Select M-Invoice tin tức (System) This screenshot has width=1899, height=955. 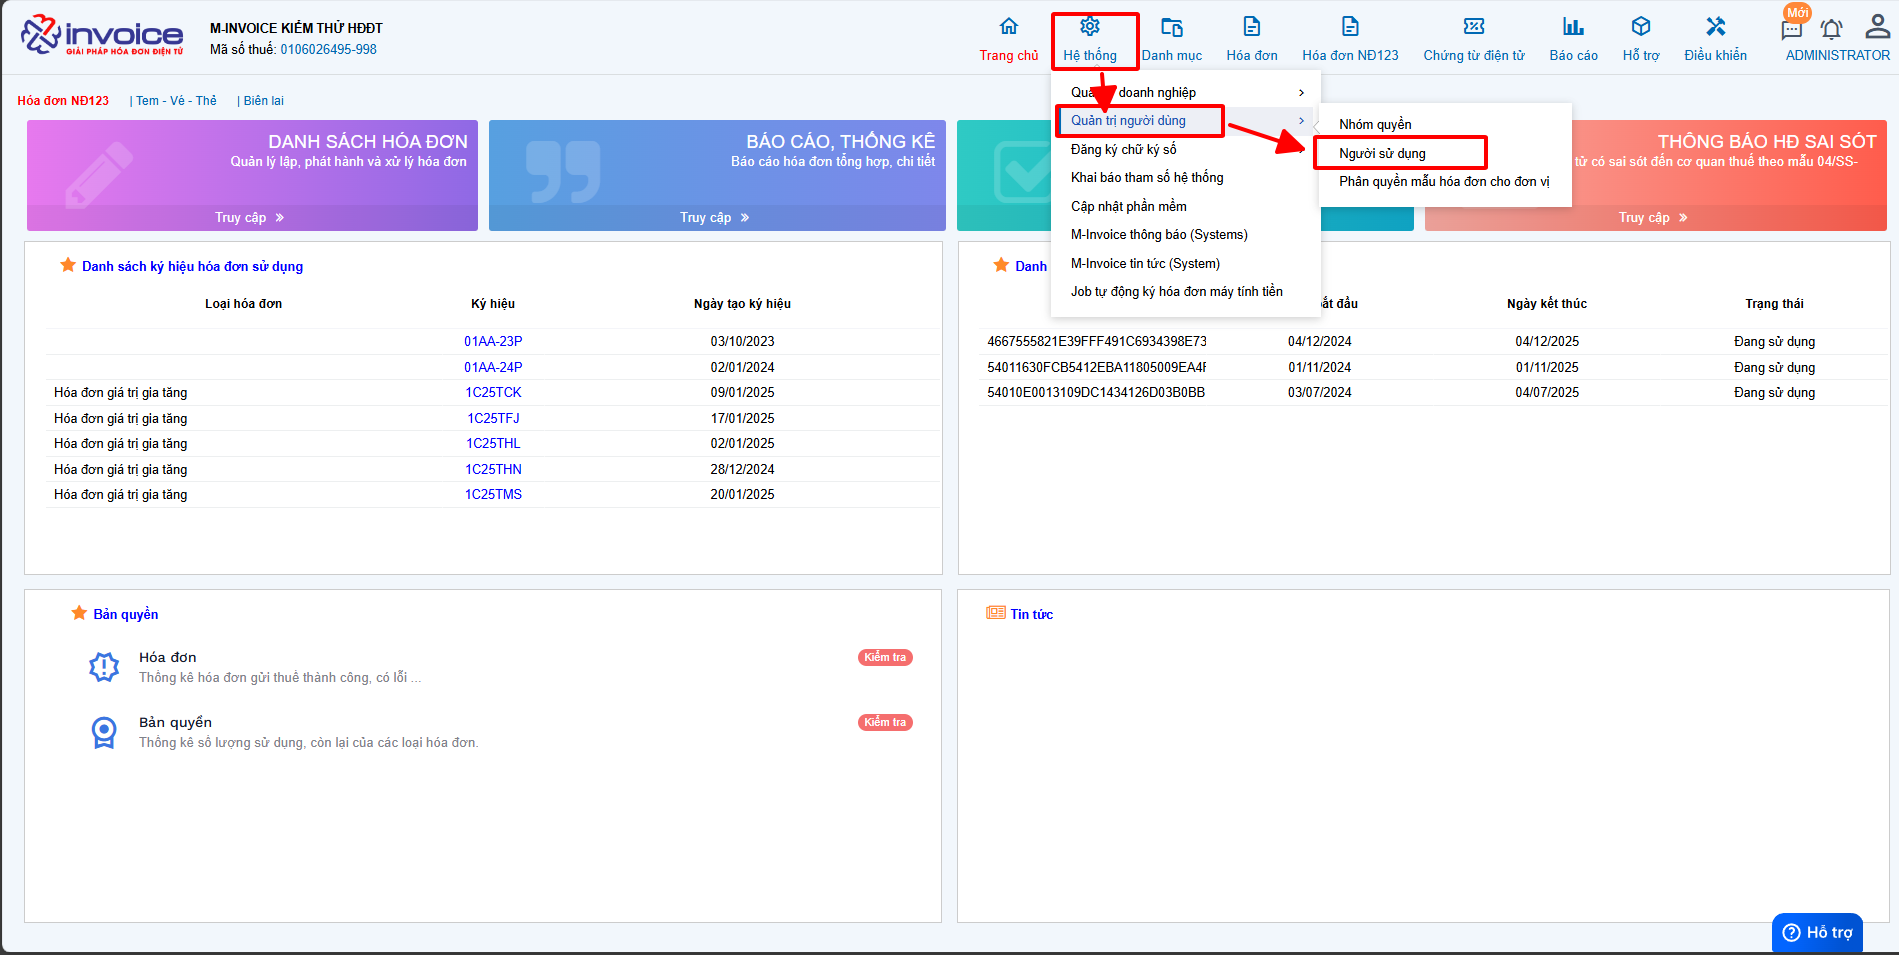1145,263
